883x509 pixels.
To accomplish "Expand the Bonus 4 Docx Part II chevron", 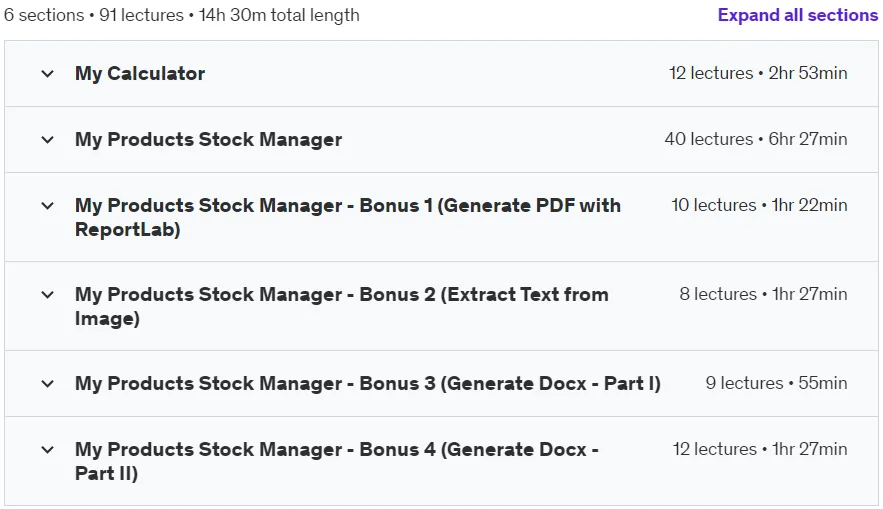I will (x=48, y=450).
